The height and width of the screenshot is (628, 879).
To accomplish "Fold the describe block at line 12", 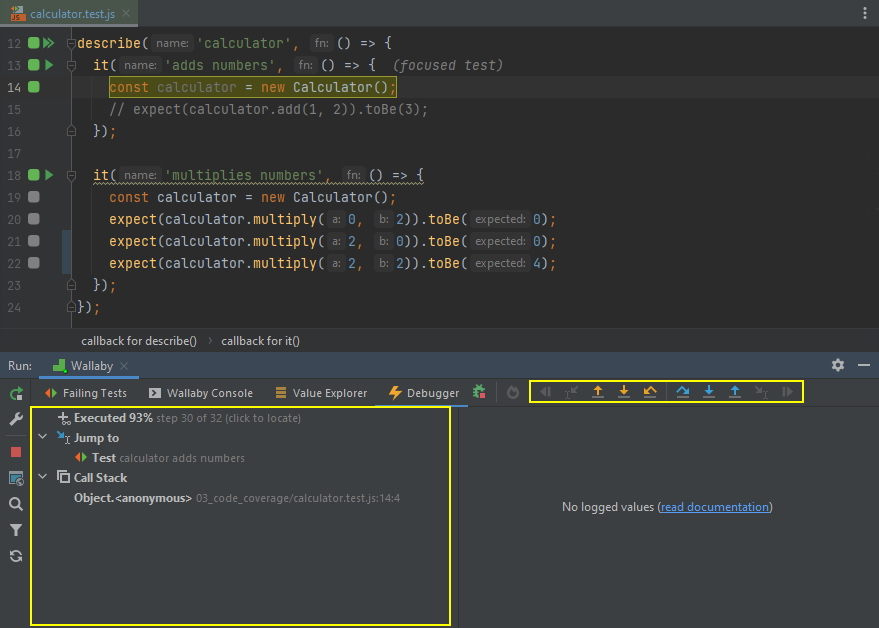I will (x=71, y=43).
